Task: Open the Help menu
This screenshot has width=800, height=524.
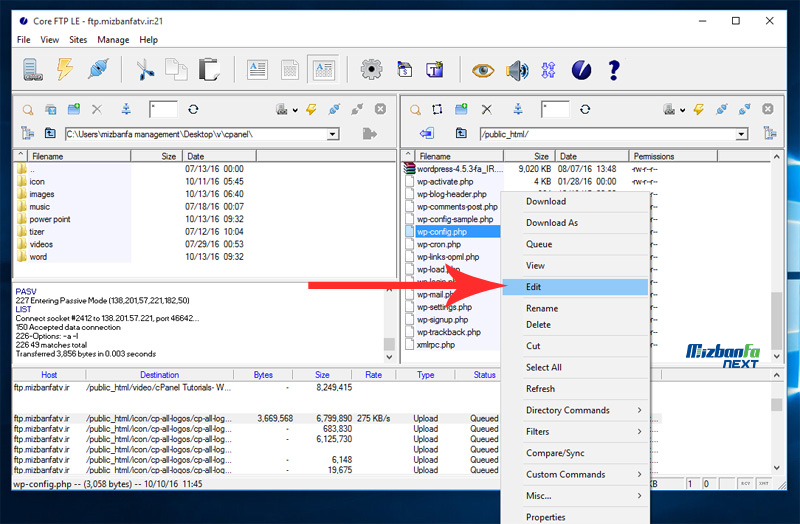Action: (x=148, y=40)
